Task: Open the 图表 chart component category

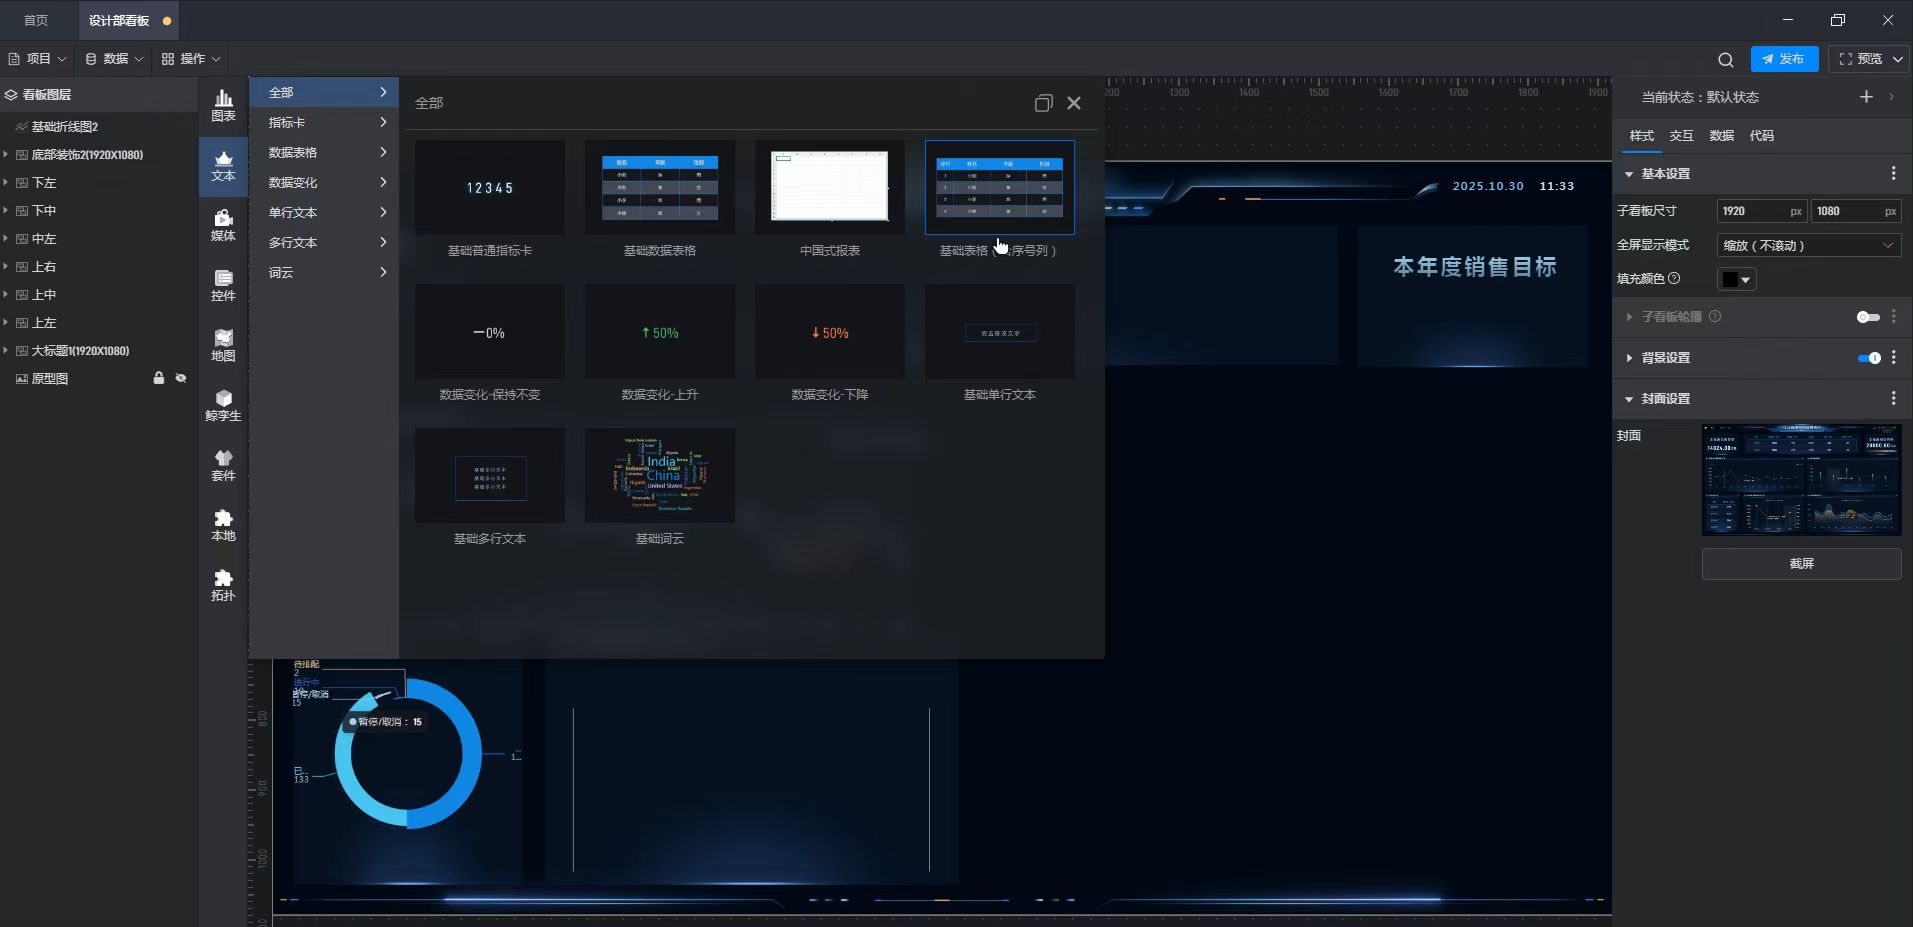Action: (223, 105)
